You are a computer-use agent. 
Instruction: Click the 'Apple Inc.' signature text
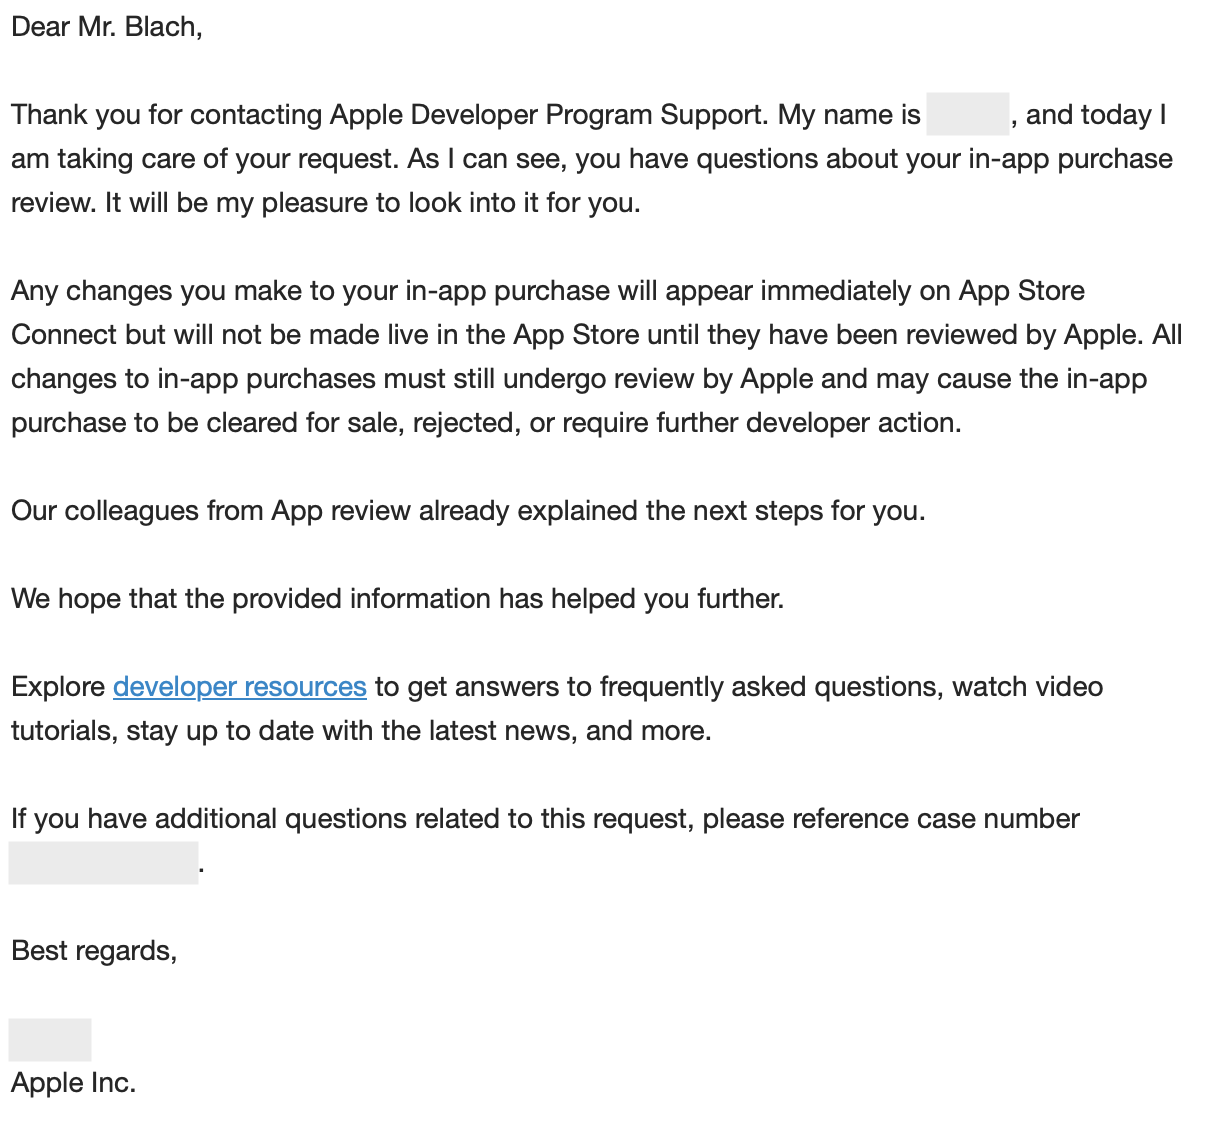click(x=73, y=1083)
